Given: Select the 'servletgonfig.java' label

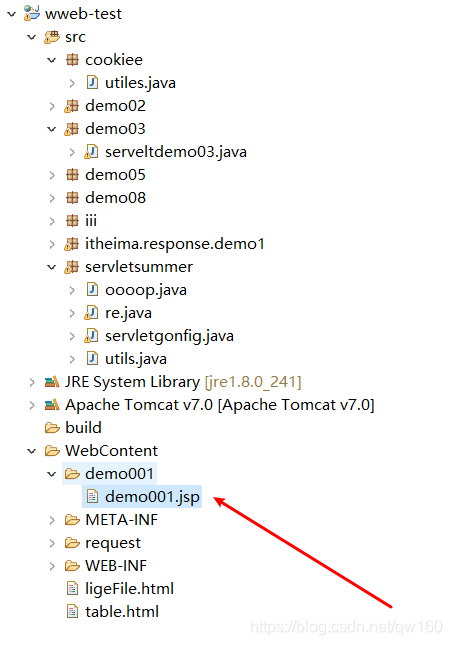Looking at the screenshot, I should pos(169,336).
